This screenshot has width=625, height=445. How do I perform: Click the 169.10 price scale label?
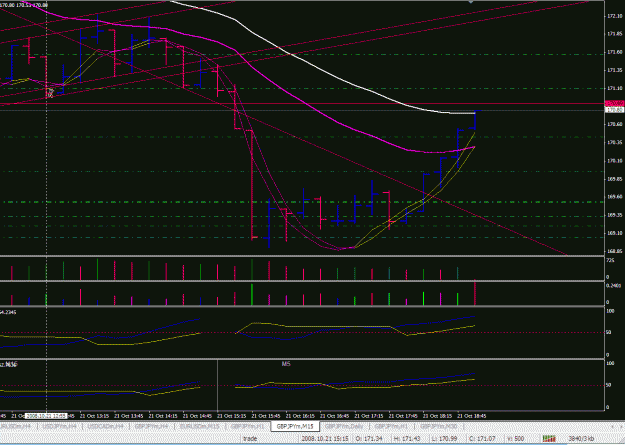[614, 233]
